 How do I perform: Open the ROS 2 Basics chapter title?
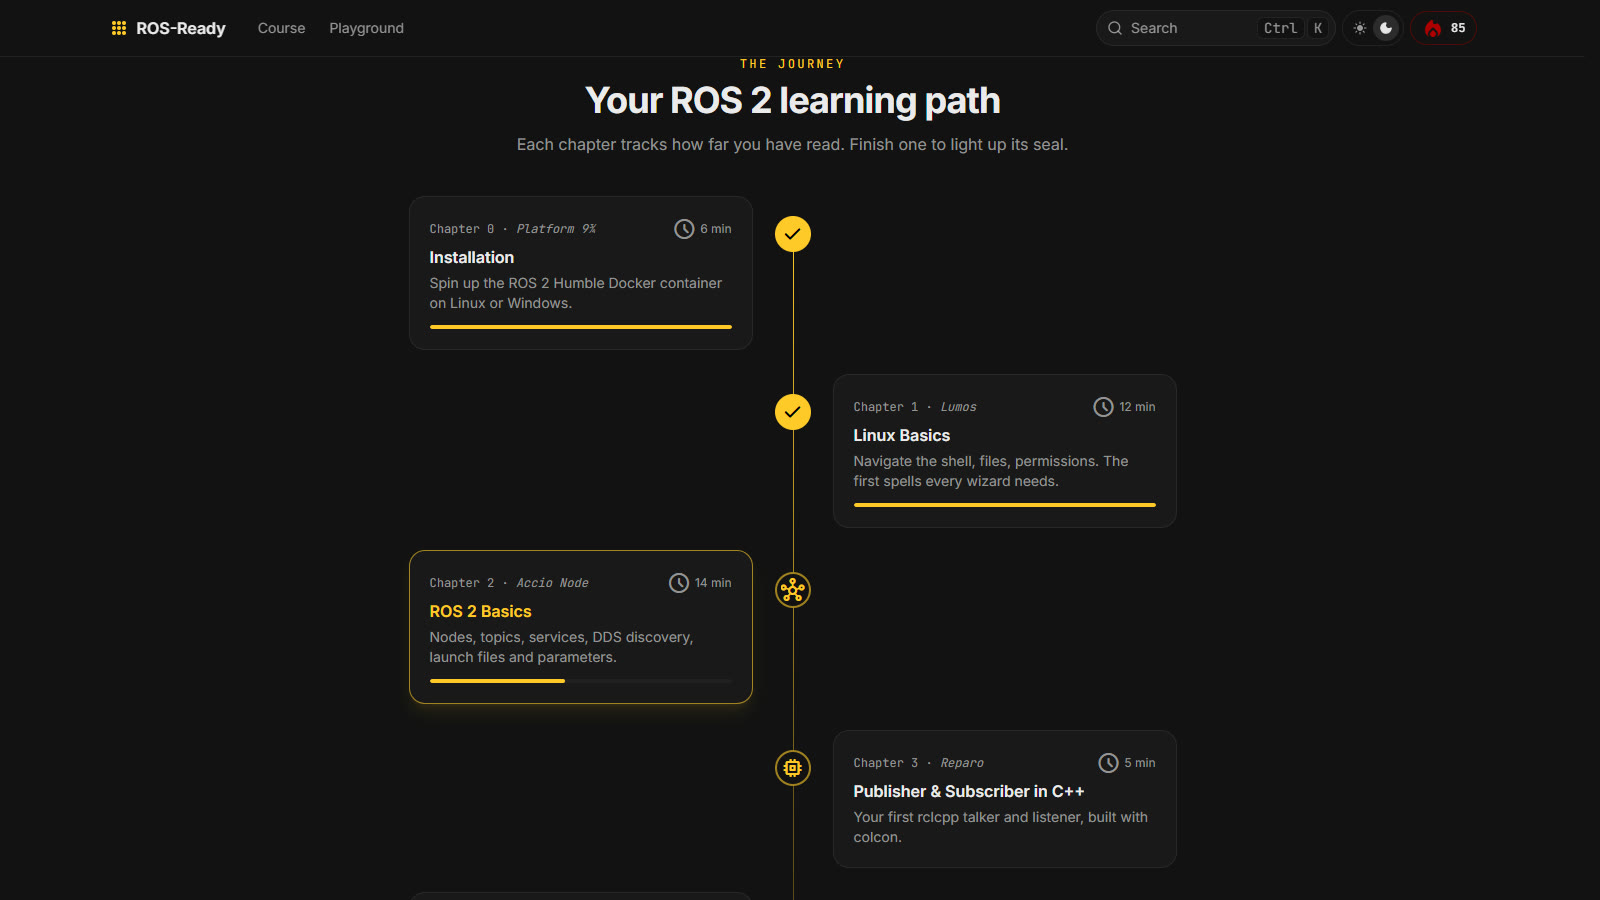pyautogui.click(x=481, y=612)
